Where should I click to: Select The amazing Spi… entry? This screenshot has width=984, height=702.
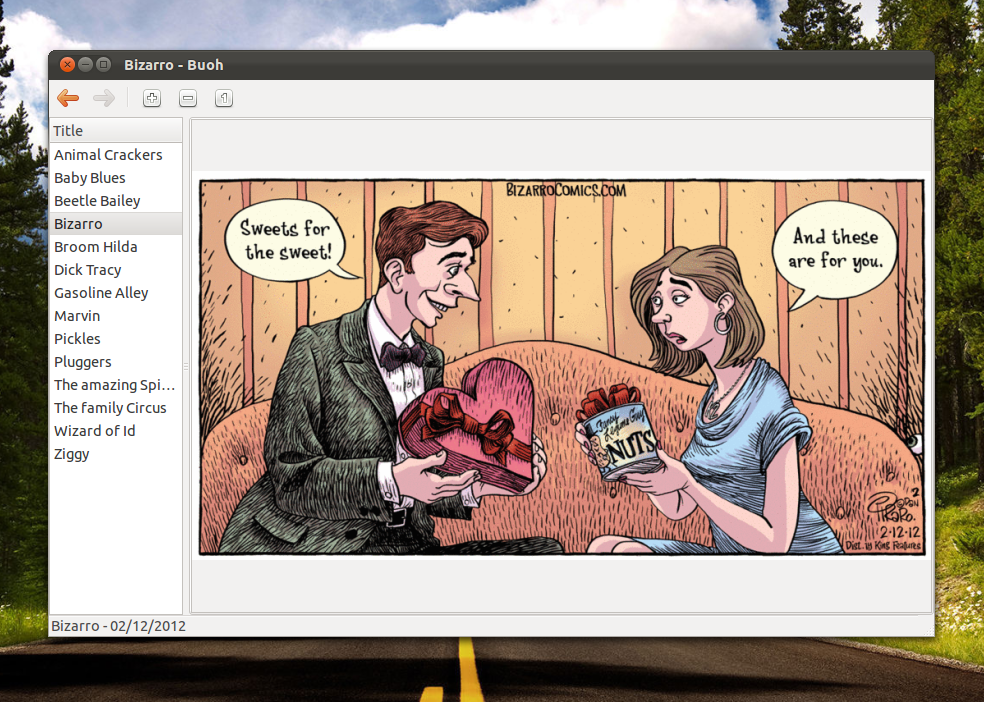pos(116,385)
